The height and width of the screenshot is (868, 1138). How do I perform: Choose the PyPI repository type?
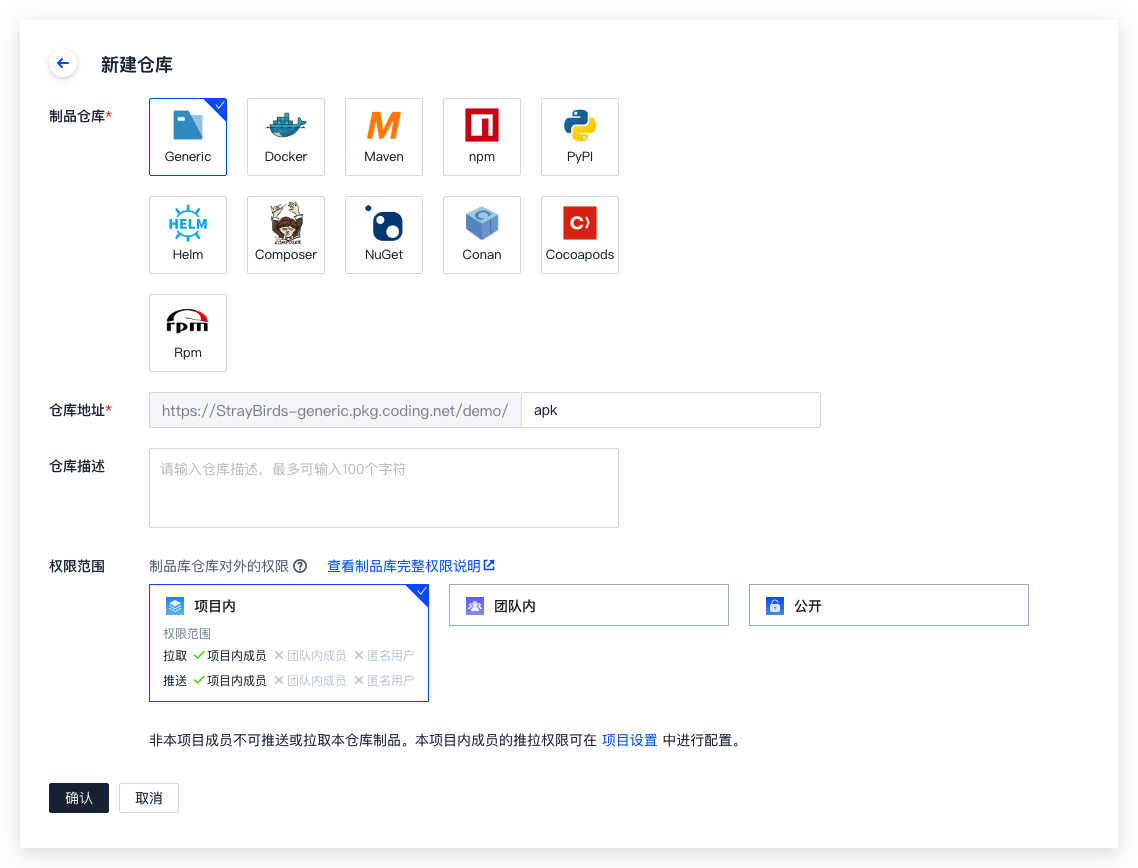(580, 137)
